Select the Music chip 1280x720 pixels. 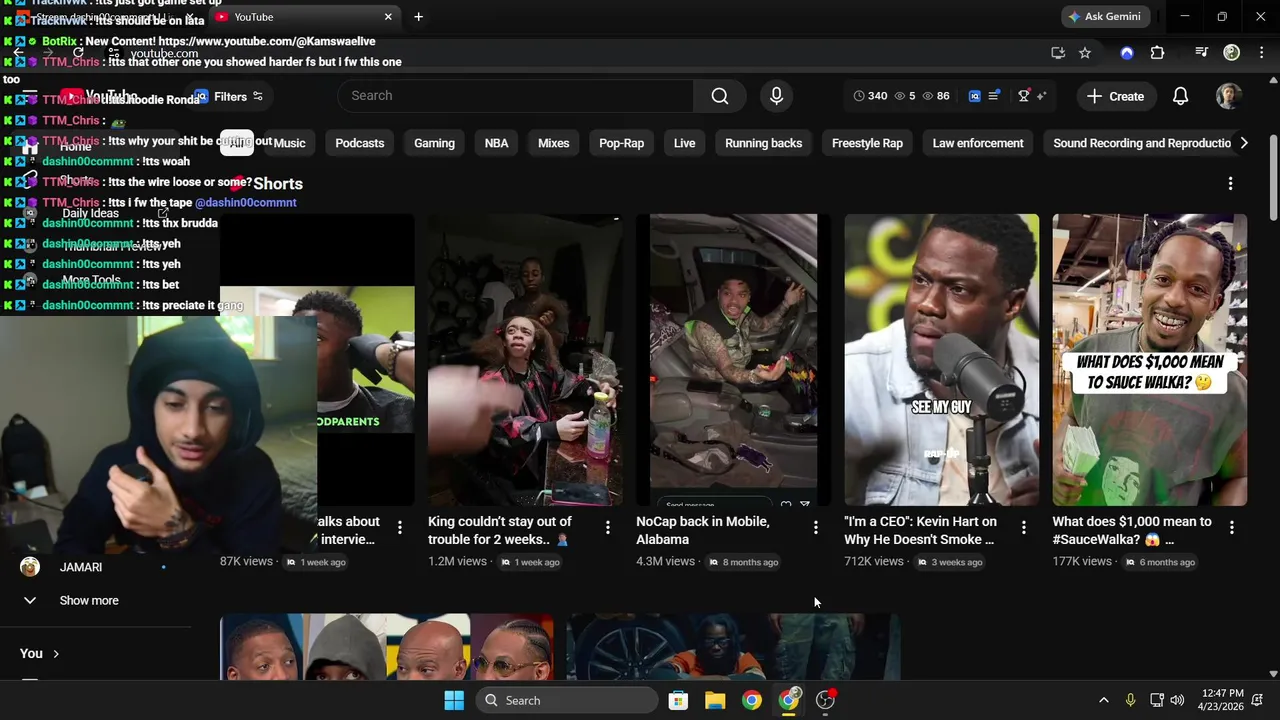pyautogui.click(x=289, y=143)
